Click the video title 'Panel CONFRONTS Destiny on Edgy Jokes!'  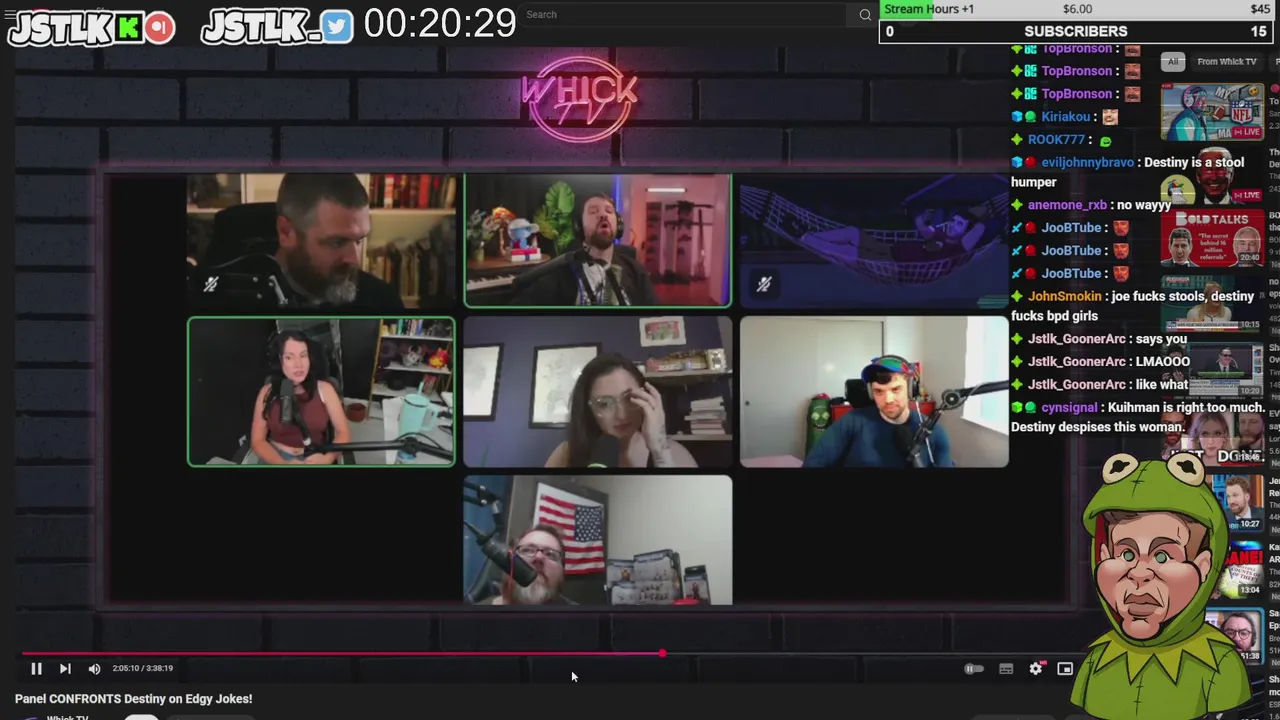(133, 699)
